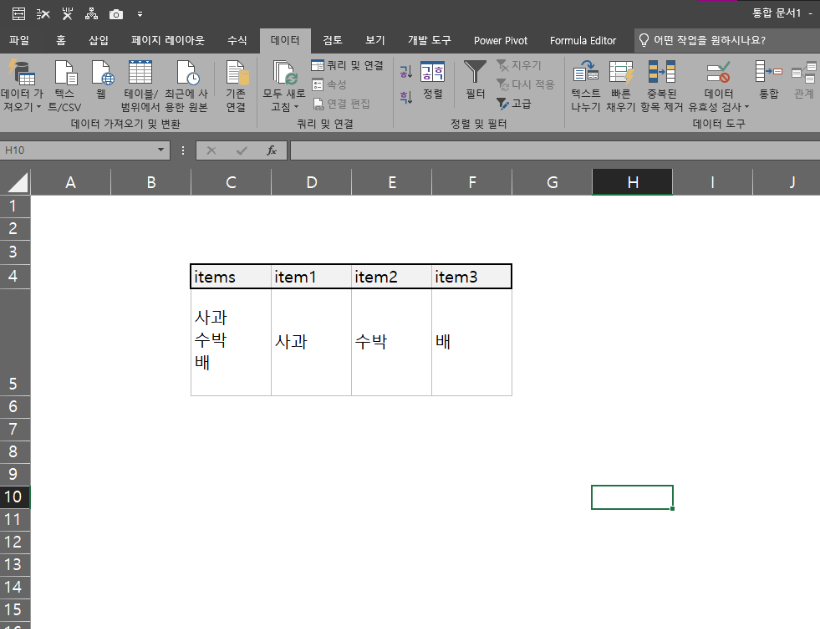Click Data Validation (데이터 유효성 검사) icon
820x629 pixels.
click(718, 72)
